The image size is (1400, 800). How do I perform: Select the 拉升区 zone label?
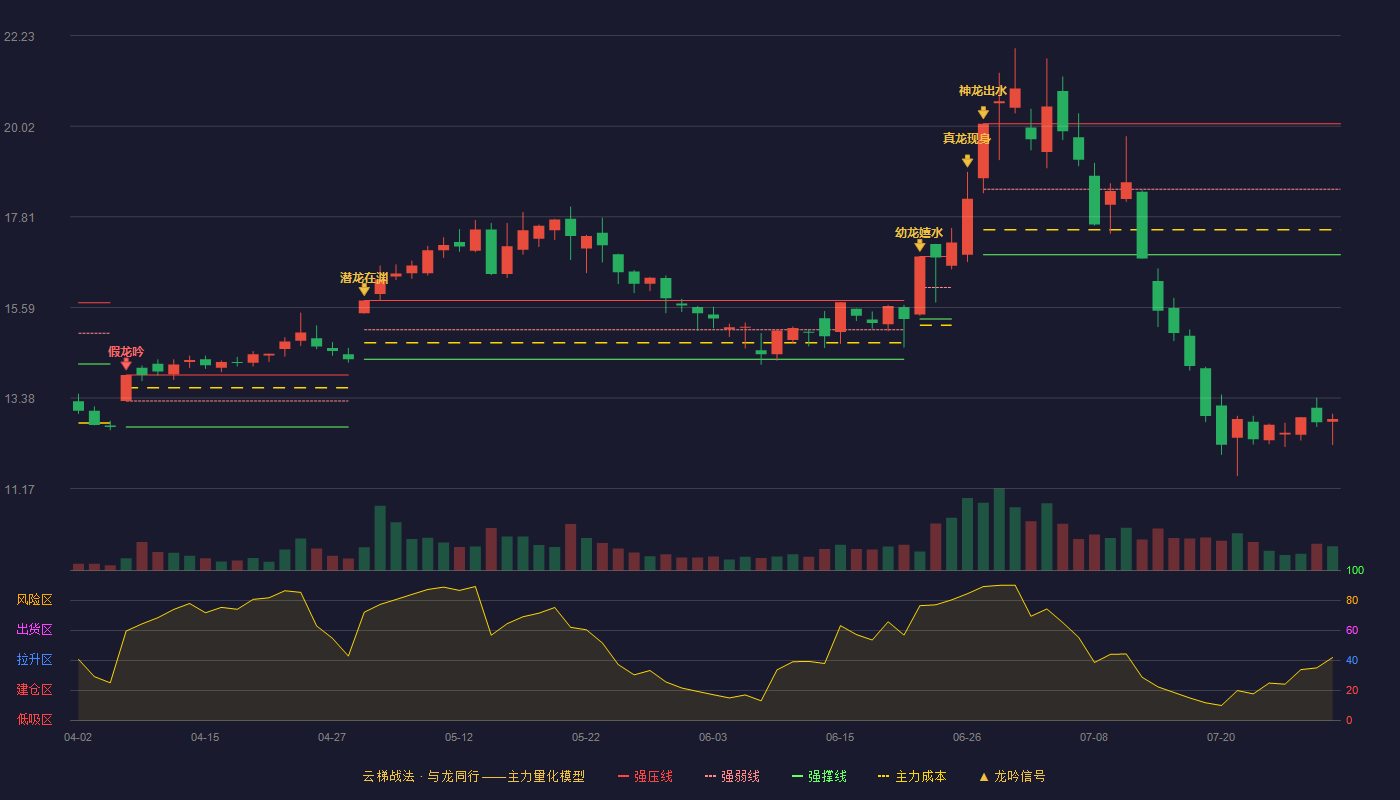pos(34,660)
